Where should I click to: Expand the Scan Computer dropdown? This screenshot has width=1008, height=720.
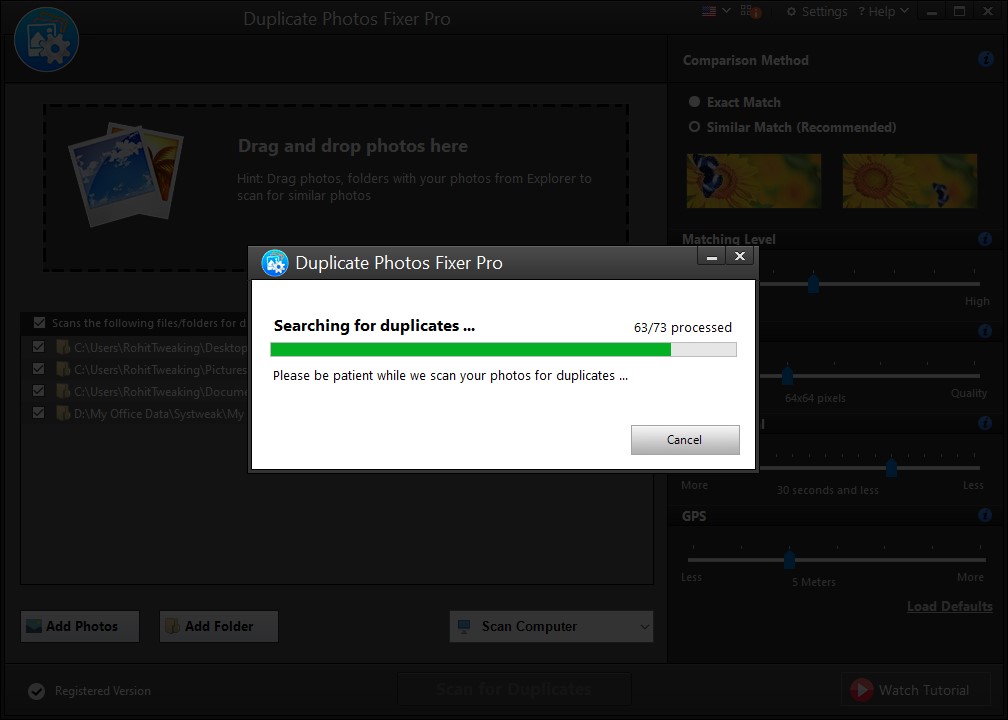(x=644, y=627)
